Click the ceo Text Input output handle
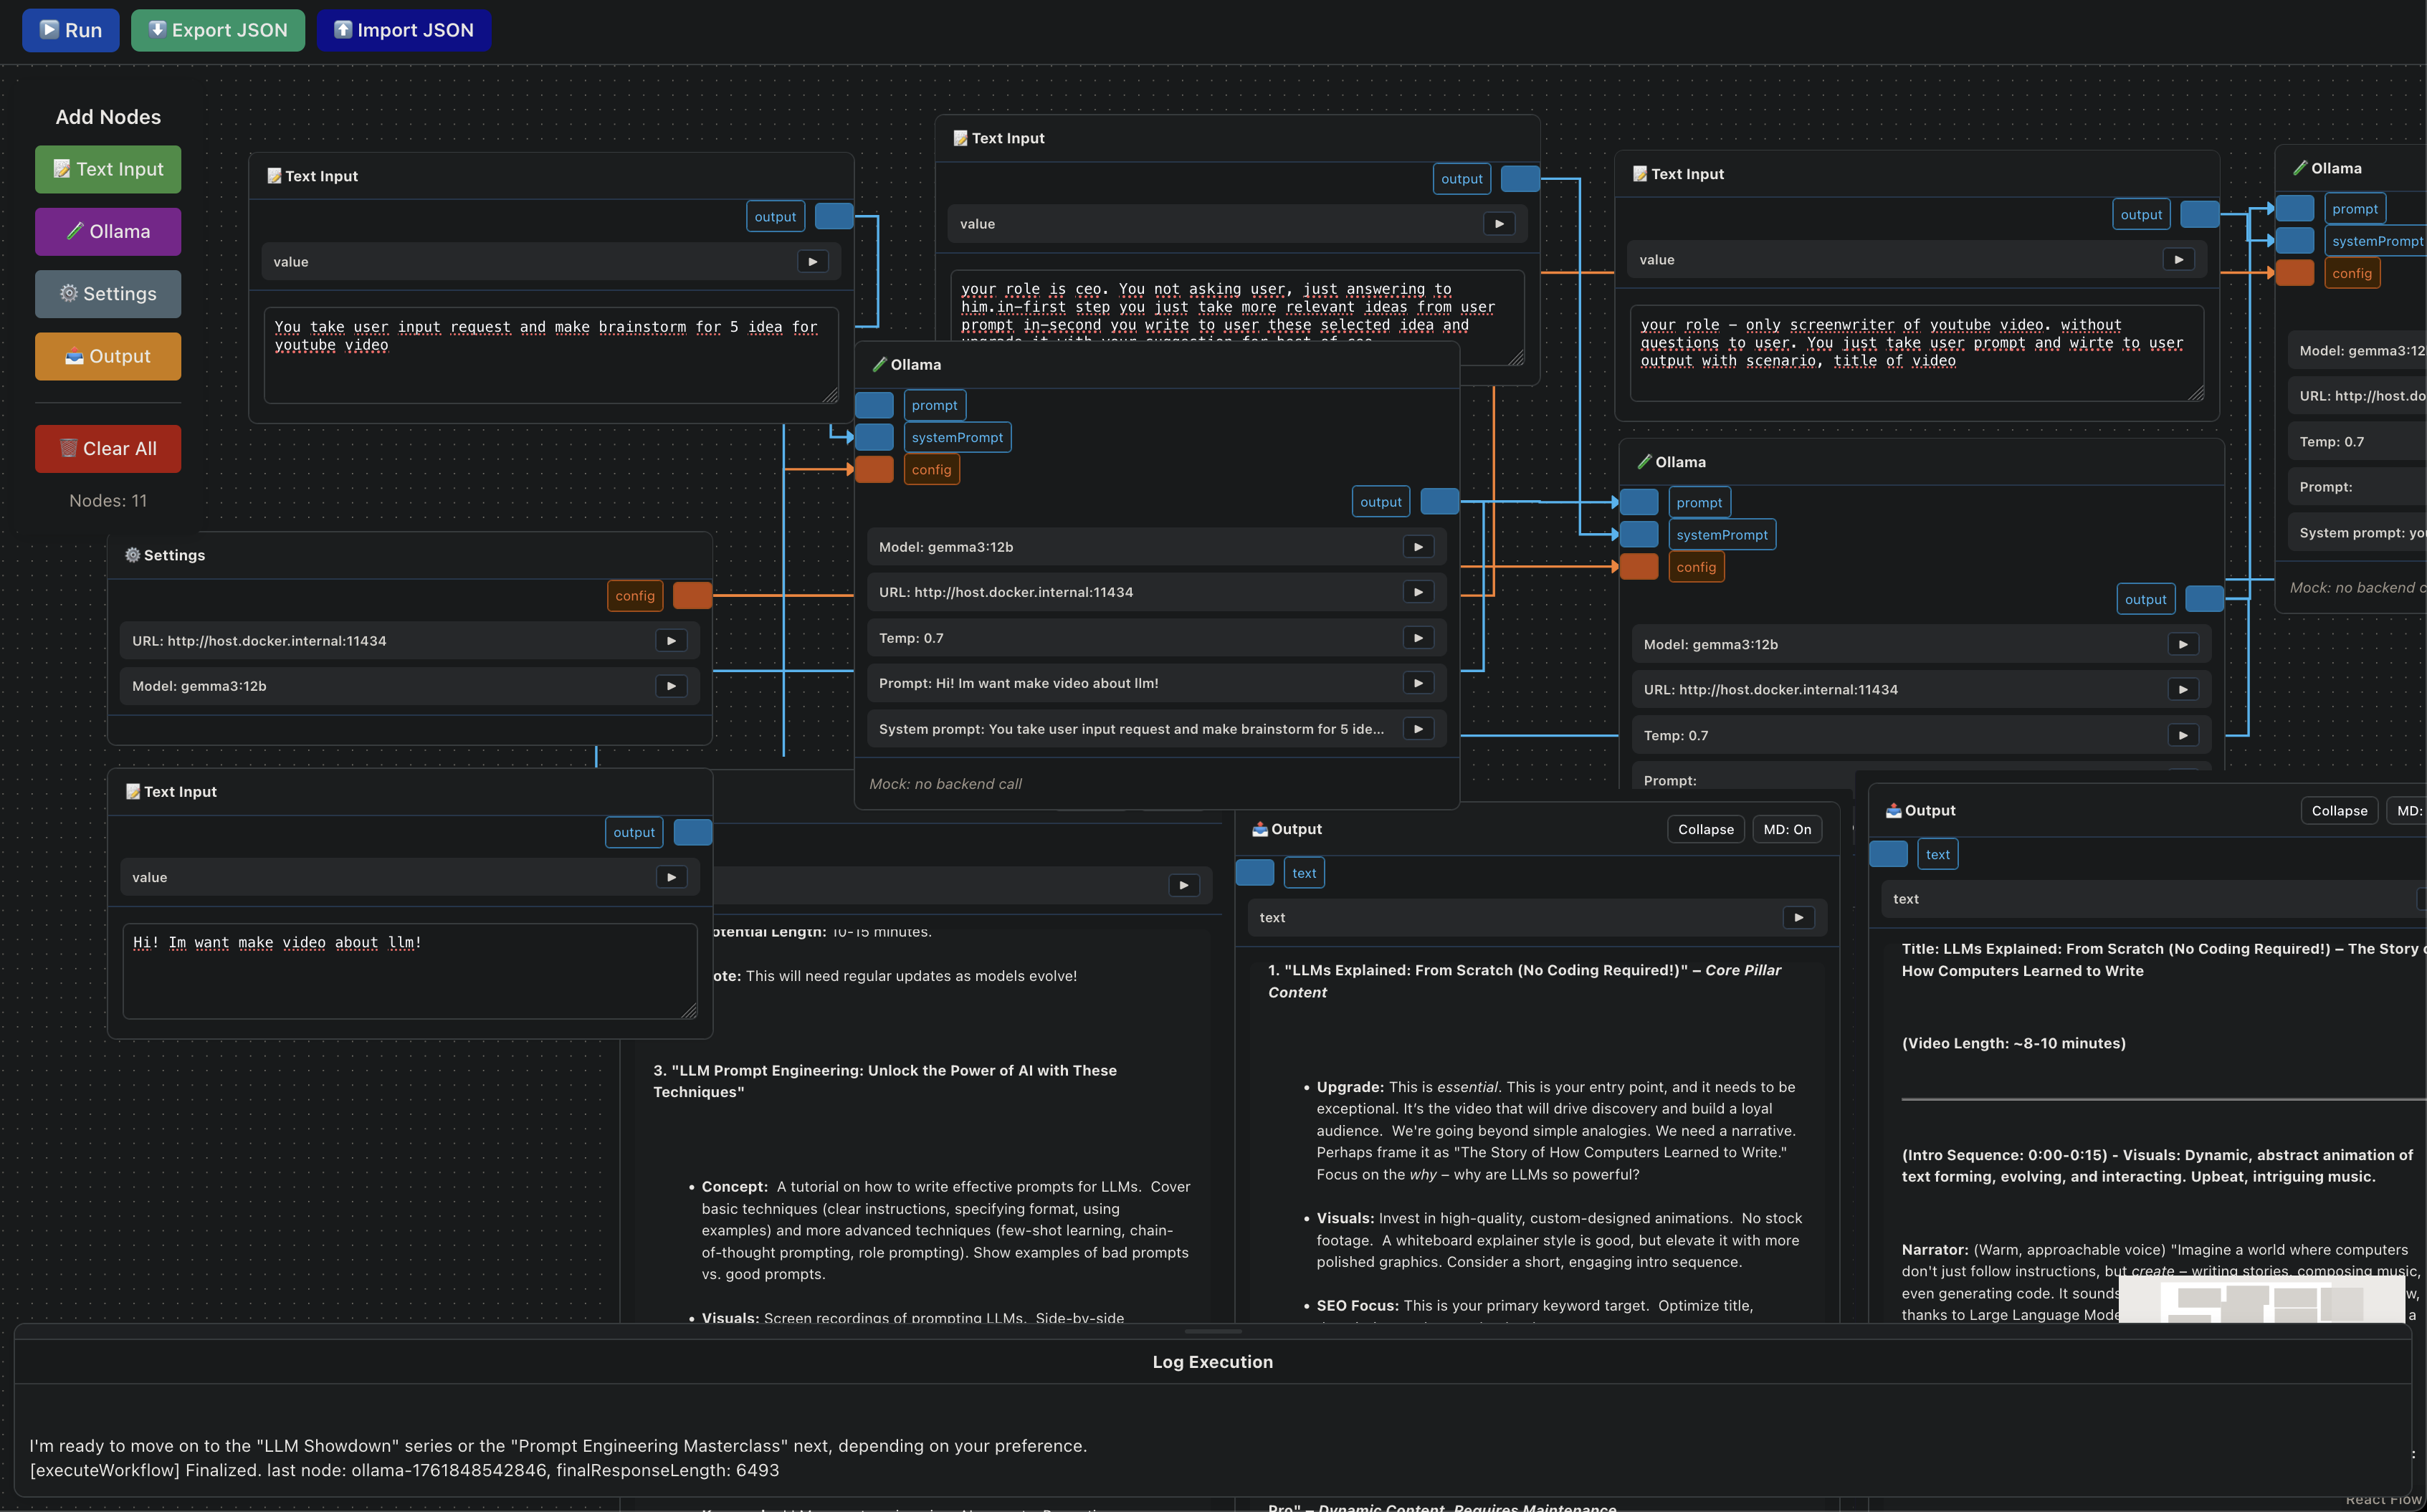Viewport: 2427px width, 1512px height. [x=1520, y=178]
